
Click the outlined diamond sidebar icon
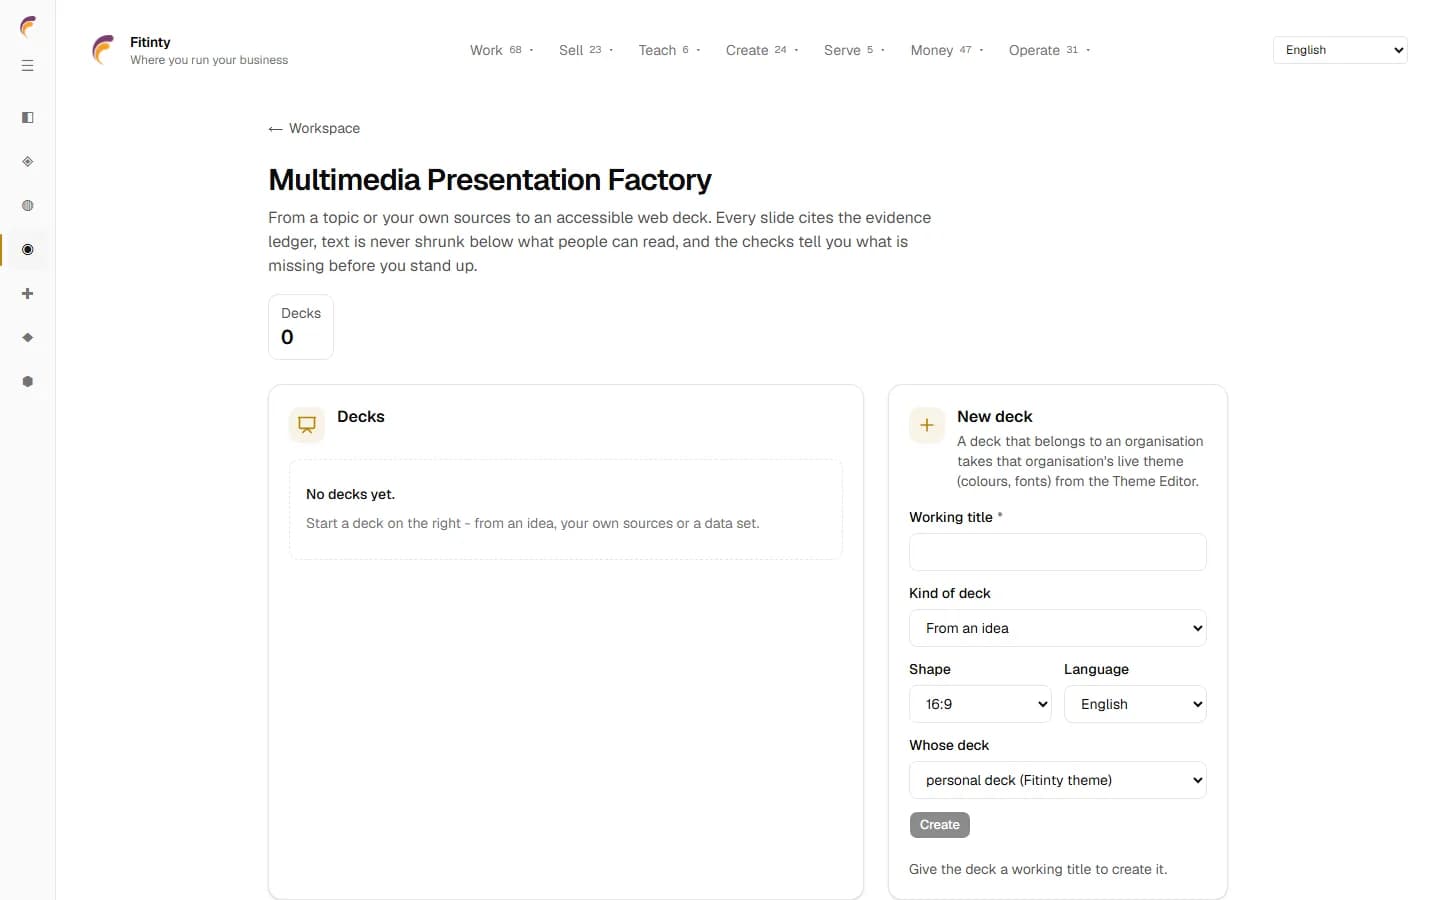coord(28,162)
